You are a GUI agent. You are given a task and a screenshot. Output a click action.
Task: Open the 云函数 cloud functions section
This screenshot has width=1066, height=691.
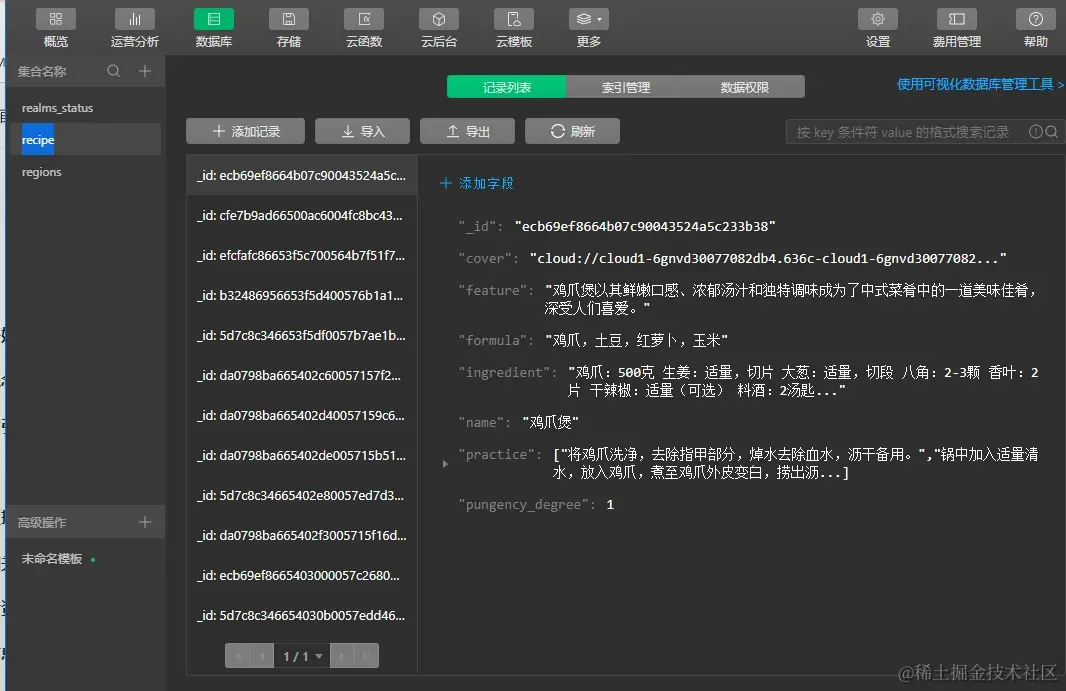pyautogui.click(x=364, y=27)
